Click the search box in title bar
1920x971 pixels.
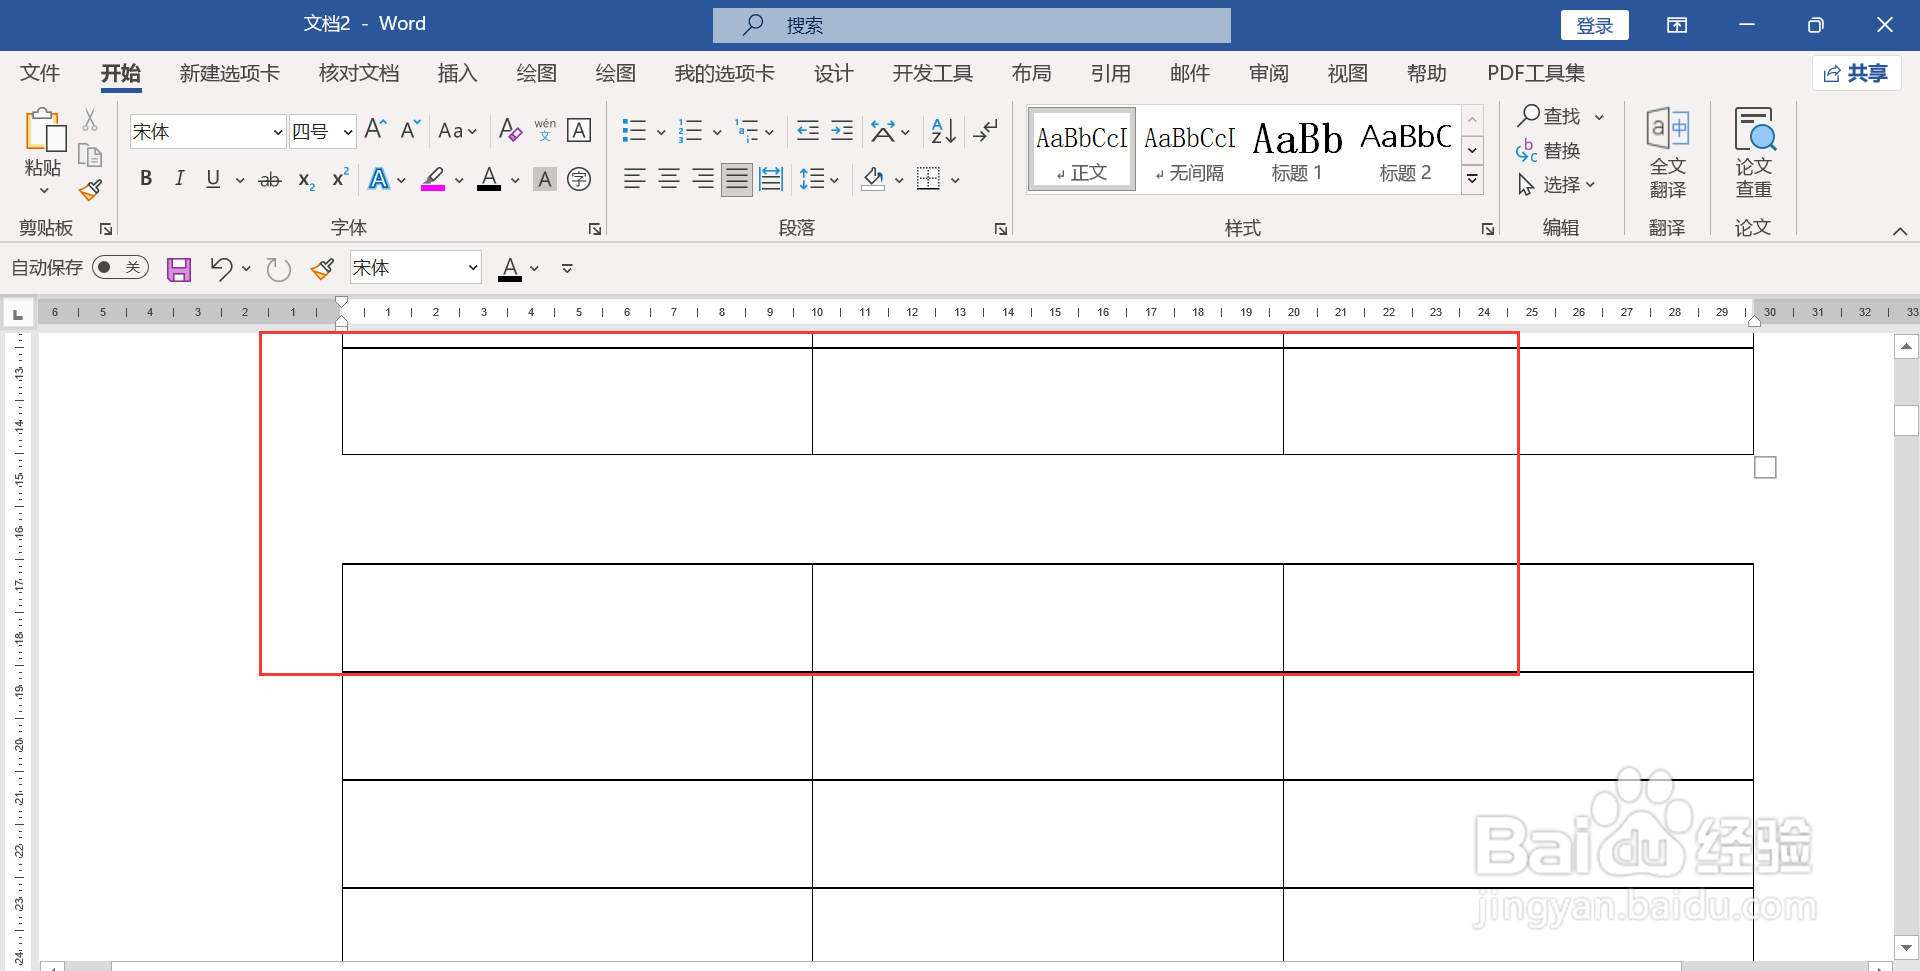tap(972, 25)
